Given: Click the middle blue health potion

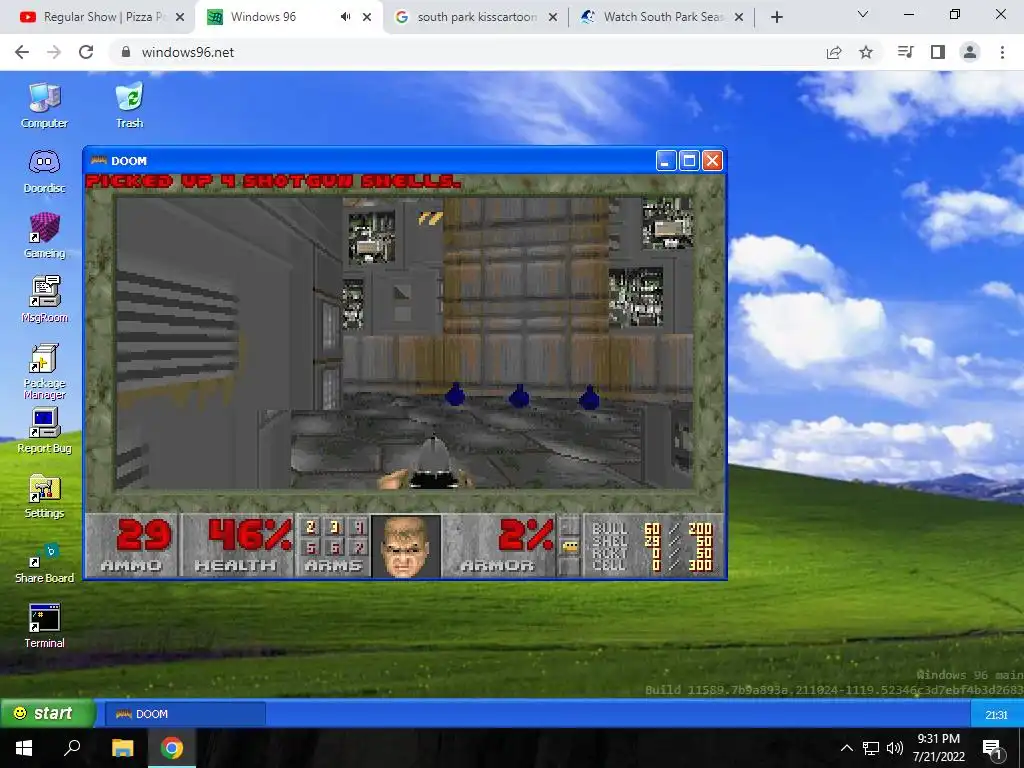Looking at the screenshot, I should pyautogui.click(x=519, y=396).
